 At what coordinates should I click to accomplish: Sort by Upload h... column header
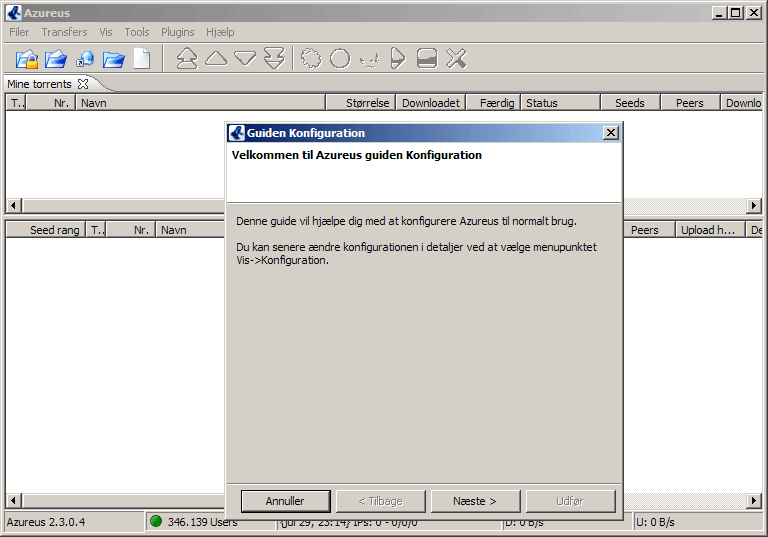(x=710, y=230)
